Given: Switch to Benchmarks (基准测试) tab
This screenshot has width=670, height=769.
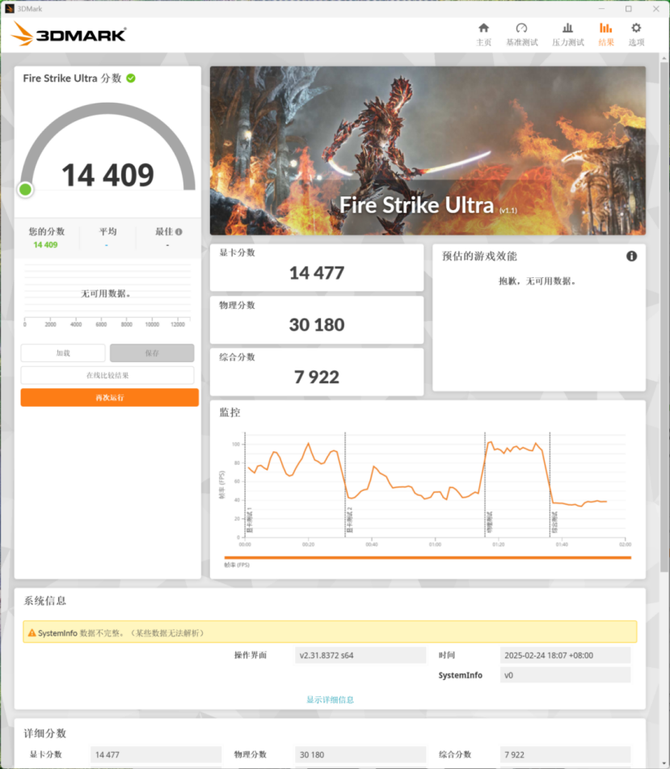Looking at the screenshot, I should [522, 34].
